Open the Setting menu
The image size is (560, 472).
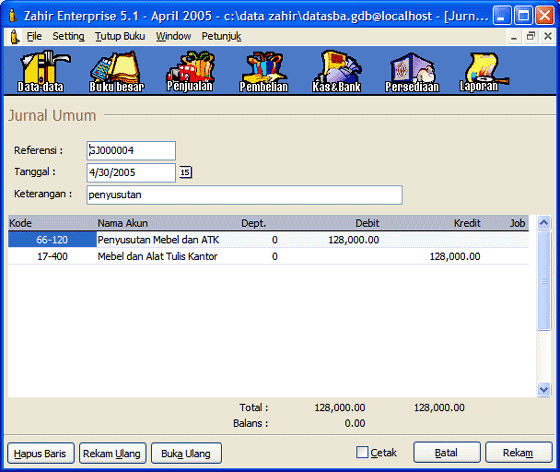(68, 36)
